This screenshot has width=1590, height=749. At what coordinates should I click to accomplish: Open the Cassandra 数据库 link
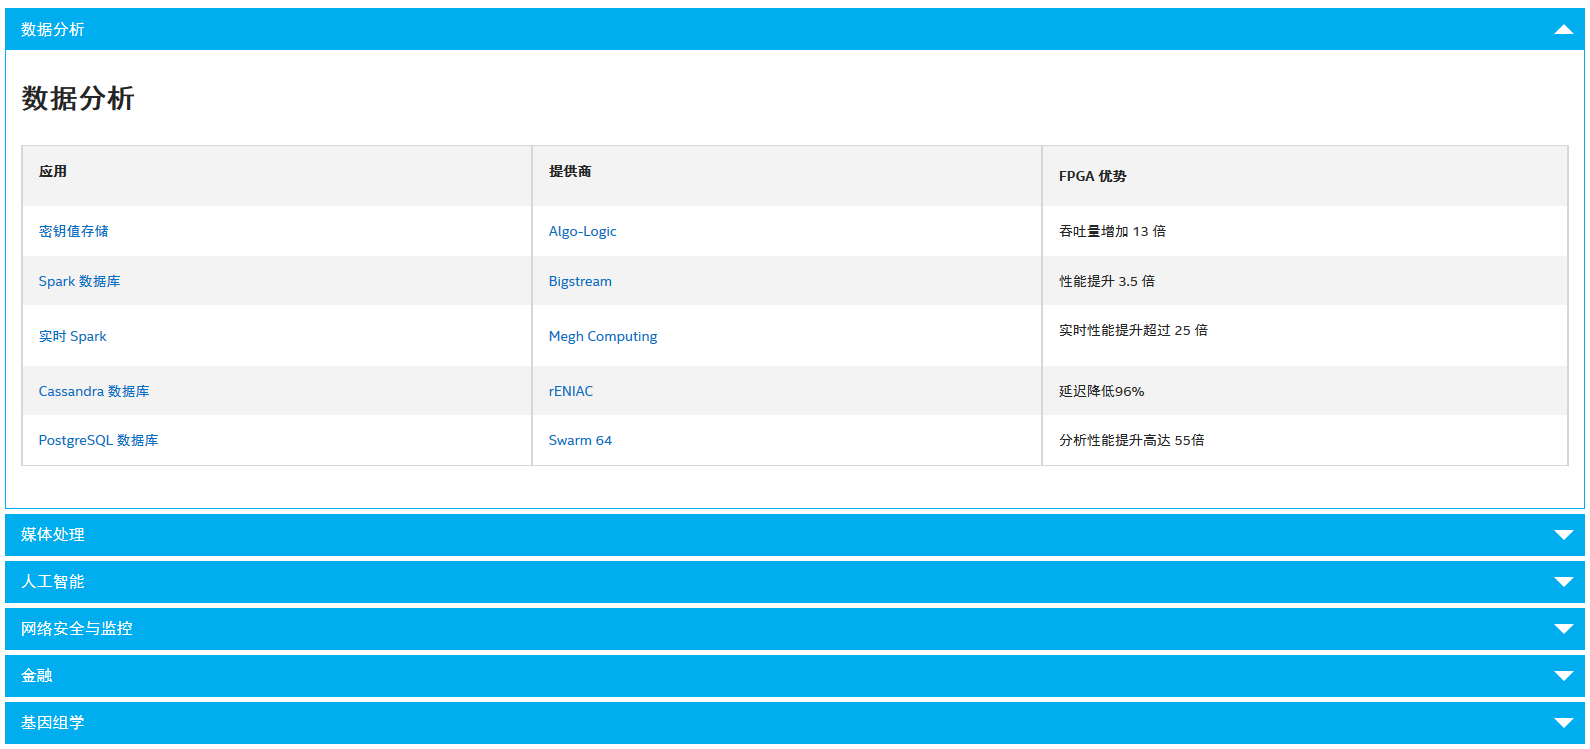[94, 391]
